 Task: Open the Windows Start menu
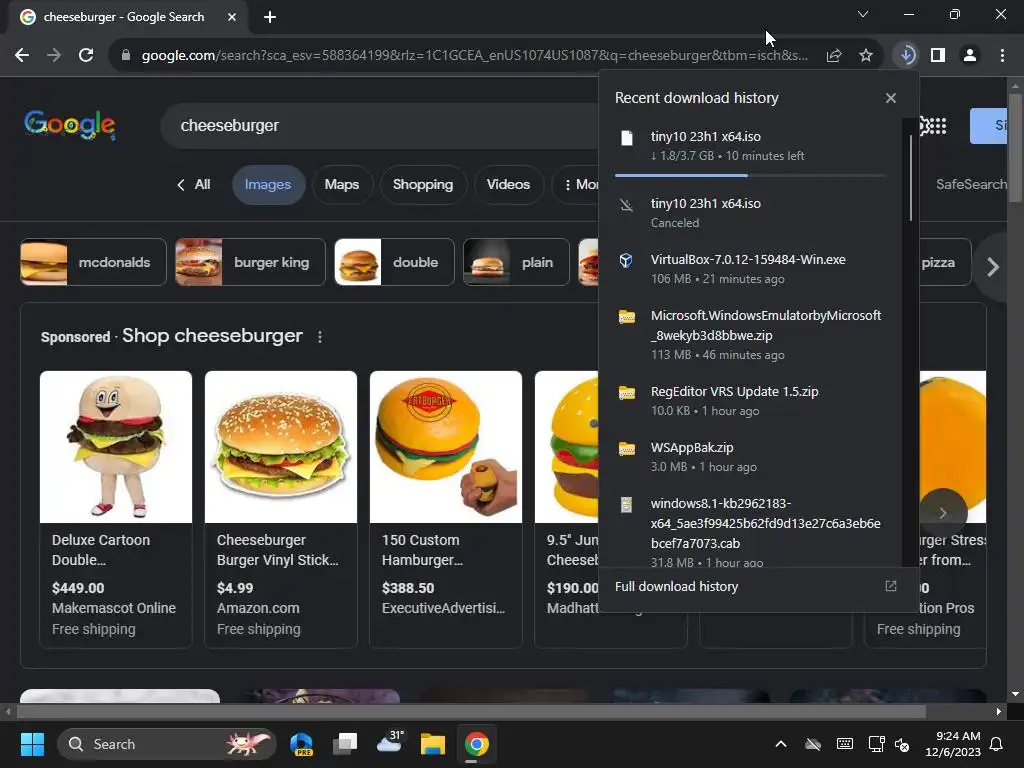pyautogui.click(x=32, y=744)
